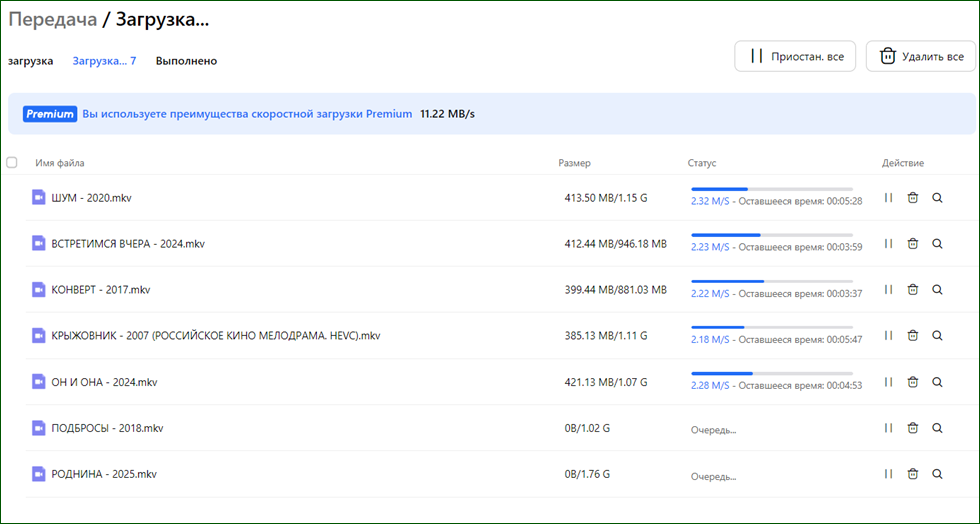
Task: Click the size value 421.13 MB/1.07 G
Action: coord(606,382)
